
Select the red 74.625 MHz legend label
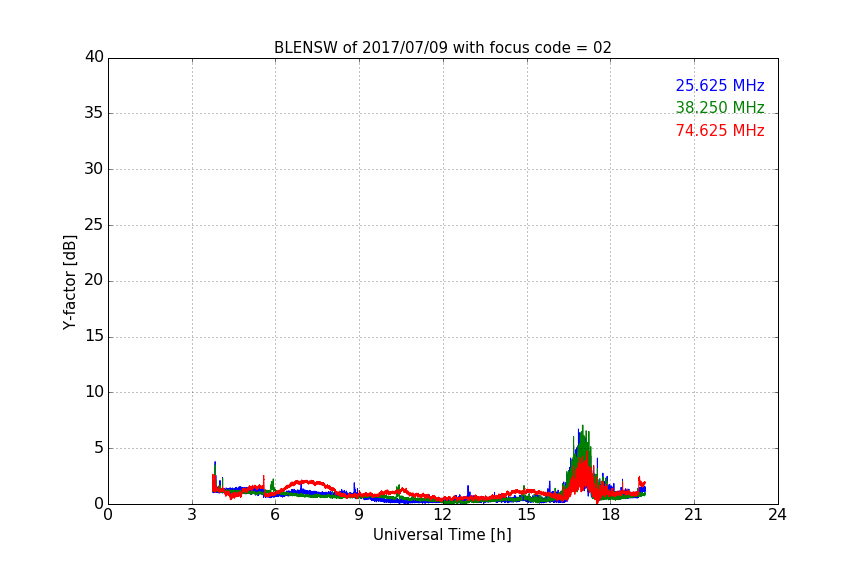(x=720, y=131)
